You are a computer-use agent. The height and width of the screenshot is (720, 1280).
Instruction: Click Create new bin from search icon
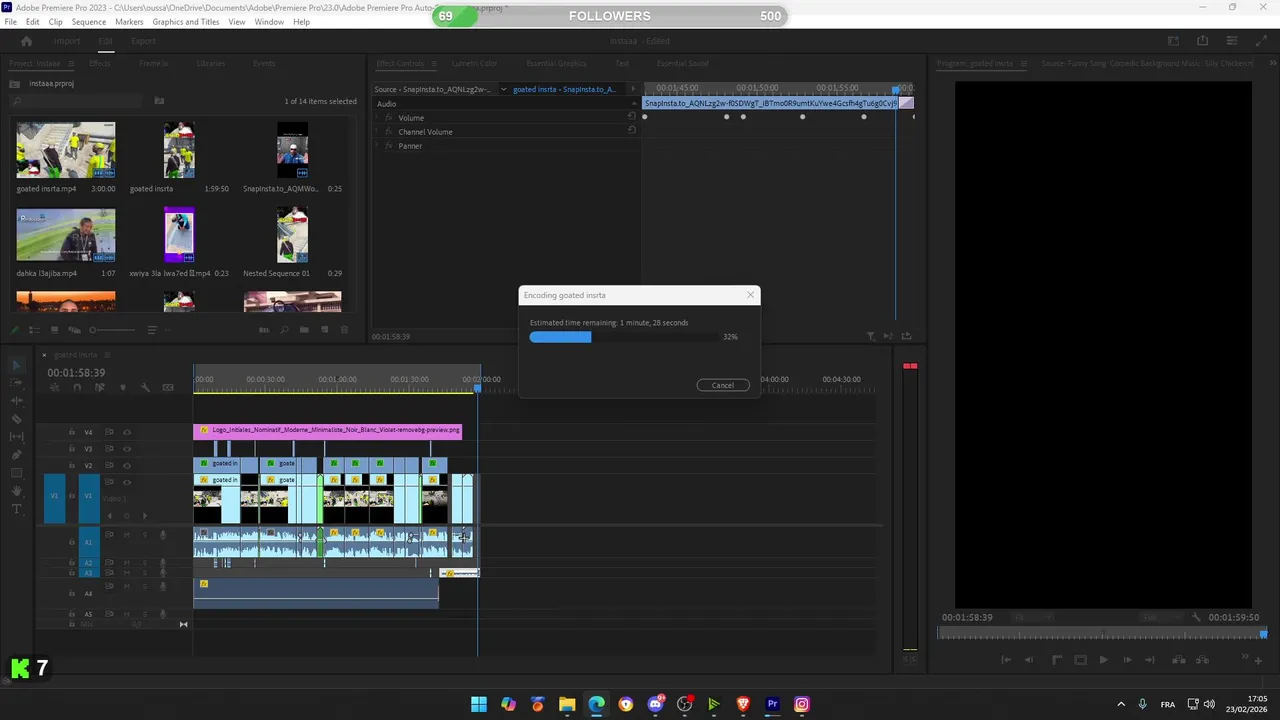click(159, 101)
